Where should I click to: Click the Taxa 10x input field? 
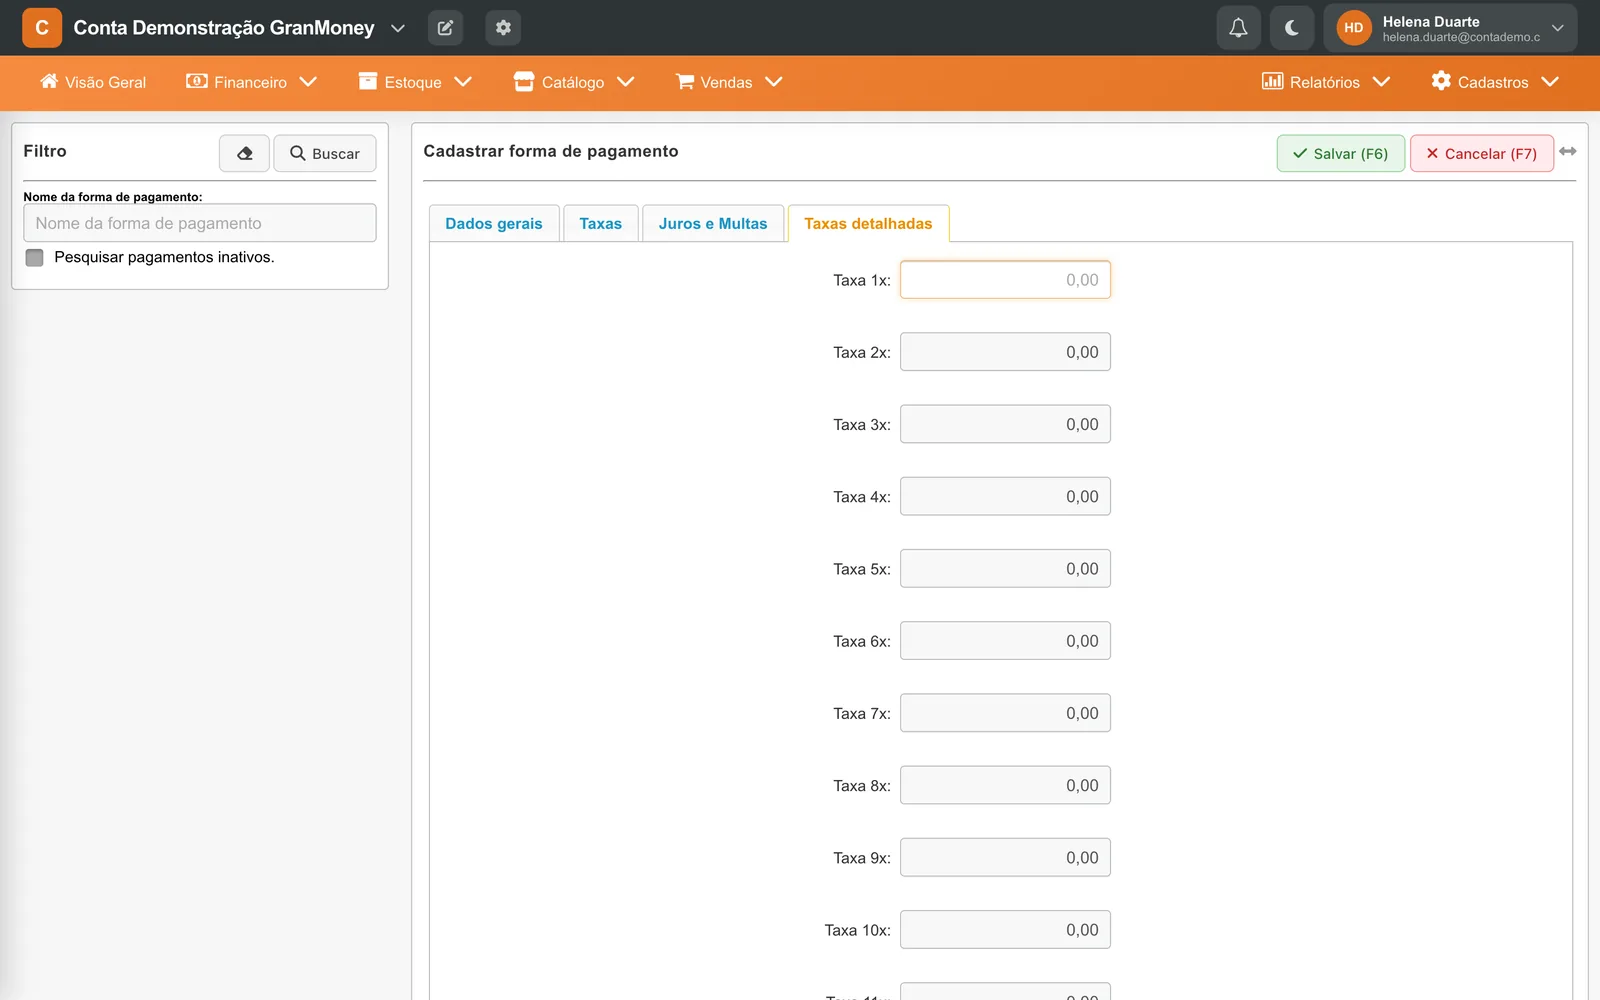pyautogui.click(x=1005, y=929)
